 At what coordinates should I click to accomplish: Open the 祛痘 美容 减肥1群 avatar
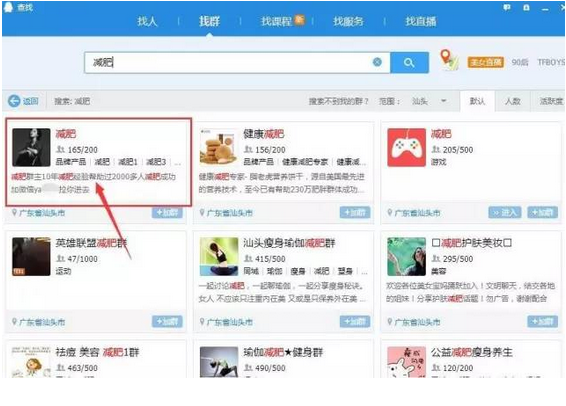pyautogui.click(x=31, y=362)
